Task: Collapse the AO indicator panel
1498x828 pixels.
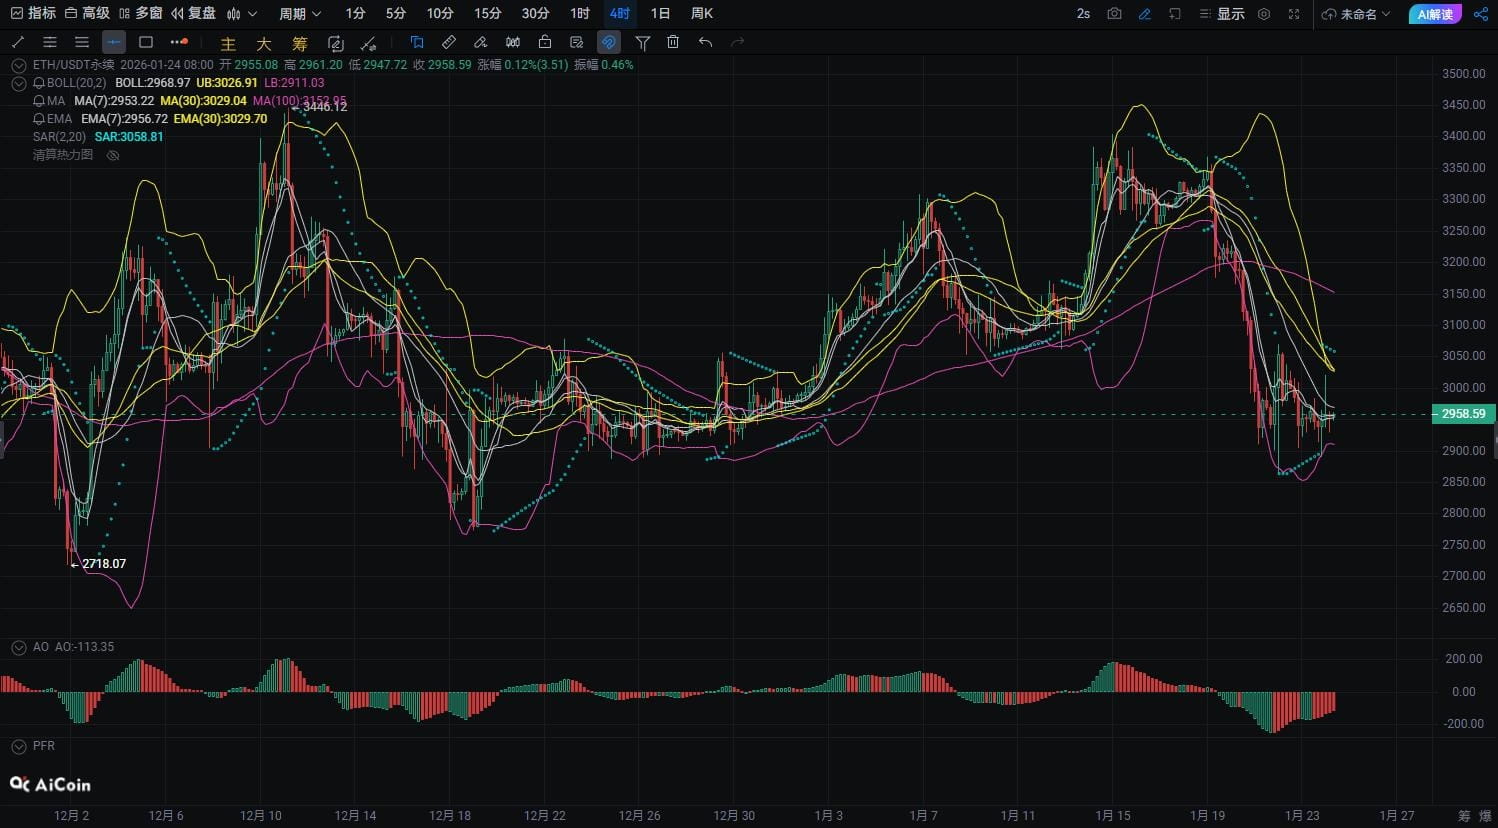Action: (18, 647)
